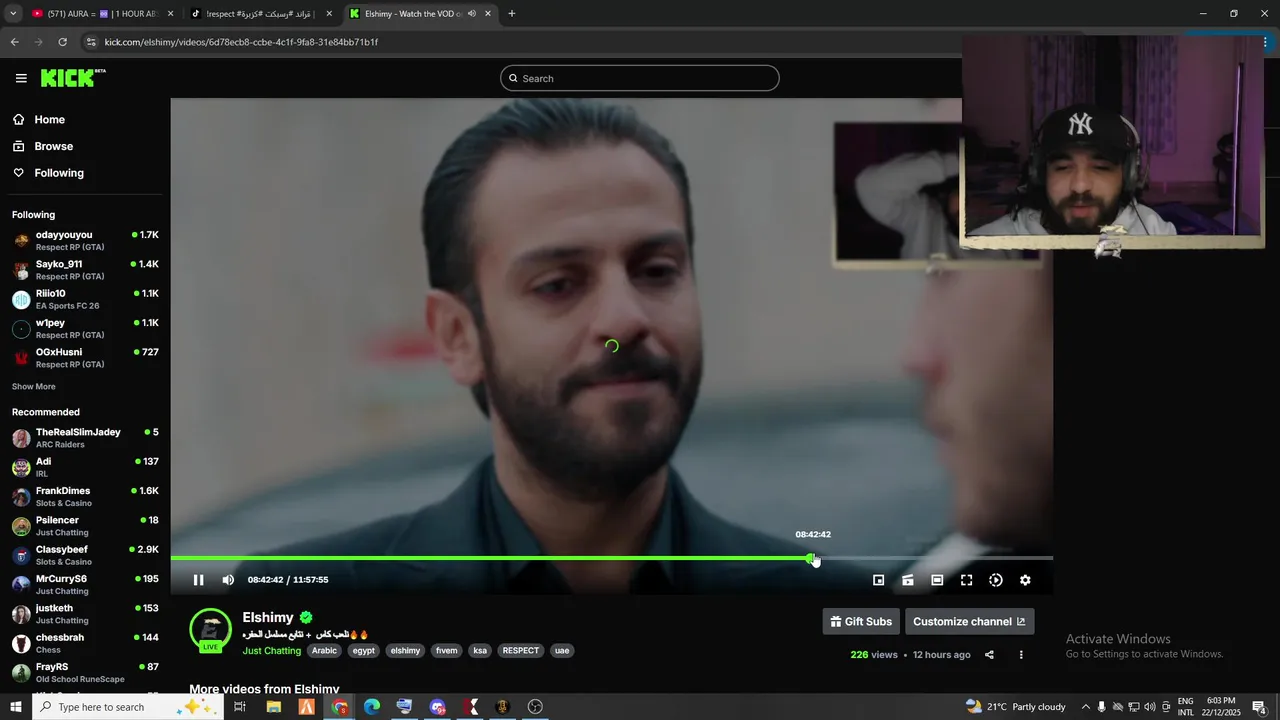
Task: Open the Just Chatting category link
Action: coord(272,651)
